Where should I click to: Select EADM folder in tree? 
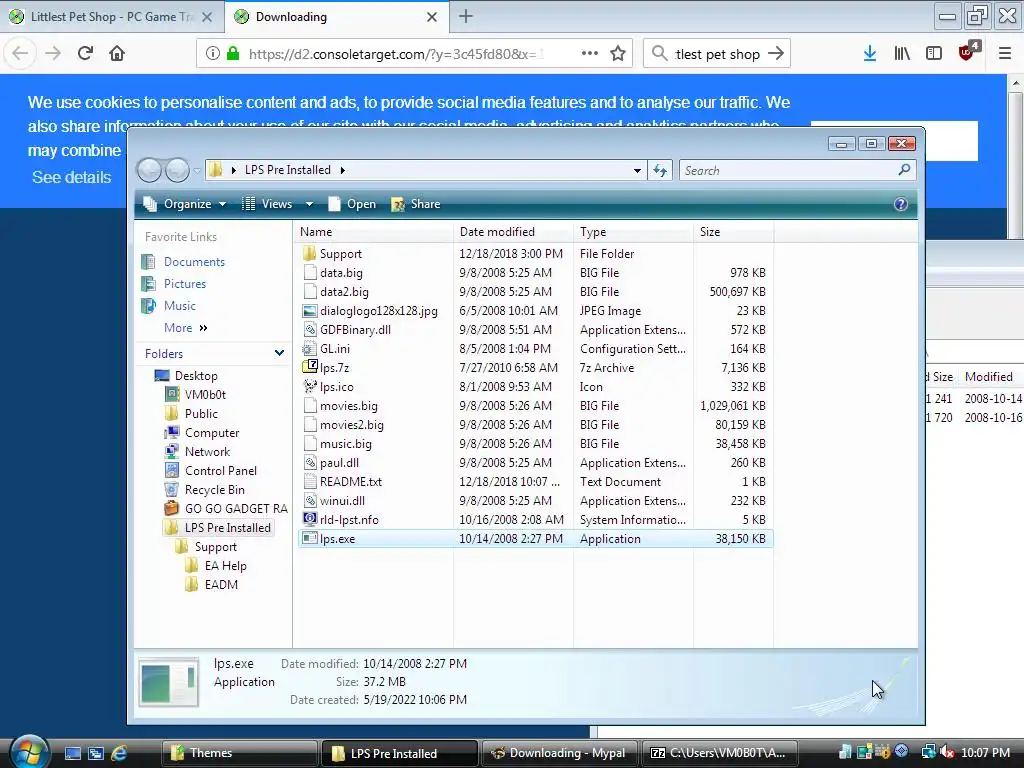coord(221,585)
